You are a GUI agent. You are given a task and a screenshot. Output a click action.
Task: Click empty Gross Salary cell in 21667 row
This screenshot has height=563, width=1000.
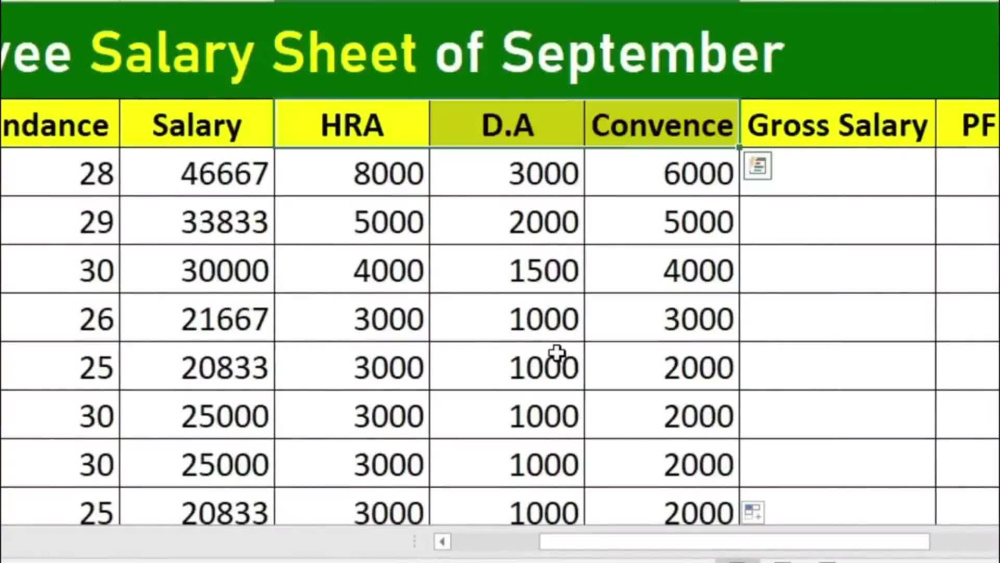pyautogui.click(x=837, y=318)
